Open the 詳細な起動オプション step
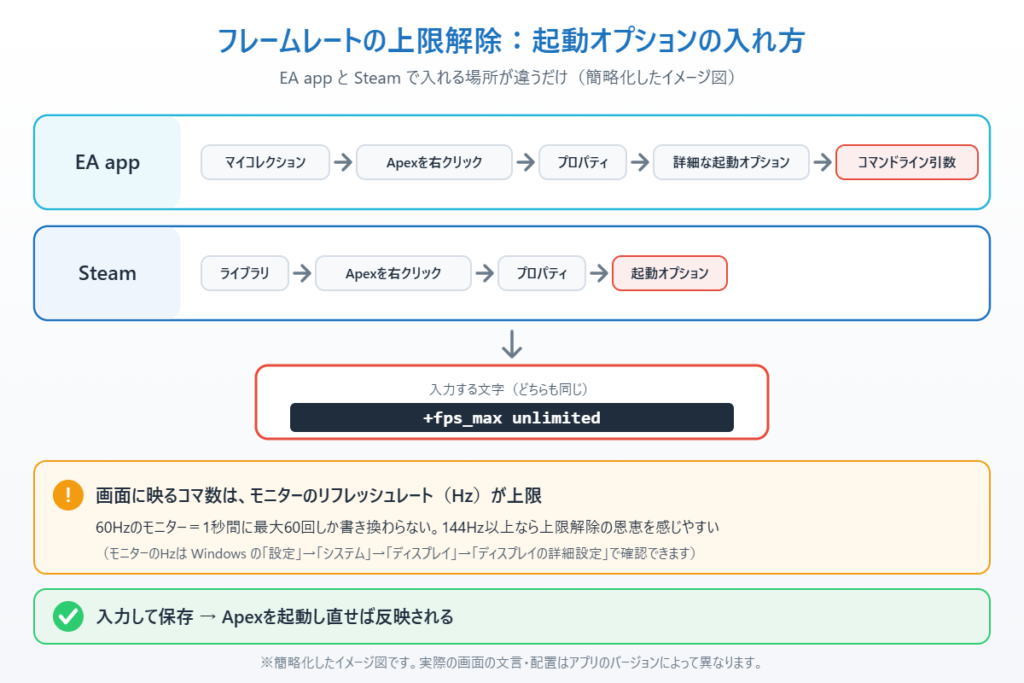 pos(731,162)
